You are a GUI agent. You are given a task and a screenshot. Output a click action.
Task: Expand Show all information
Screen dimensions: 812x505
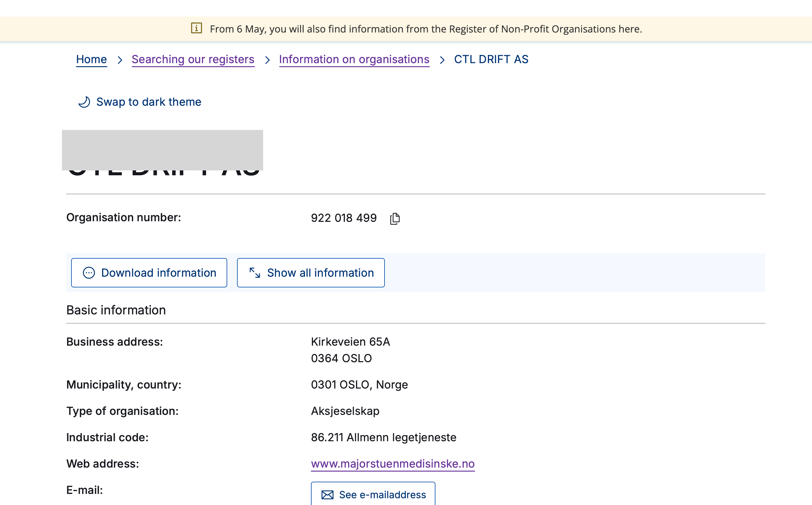[311, 273]
